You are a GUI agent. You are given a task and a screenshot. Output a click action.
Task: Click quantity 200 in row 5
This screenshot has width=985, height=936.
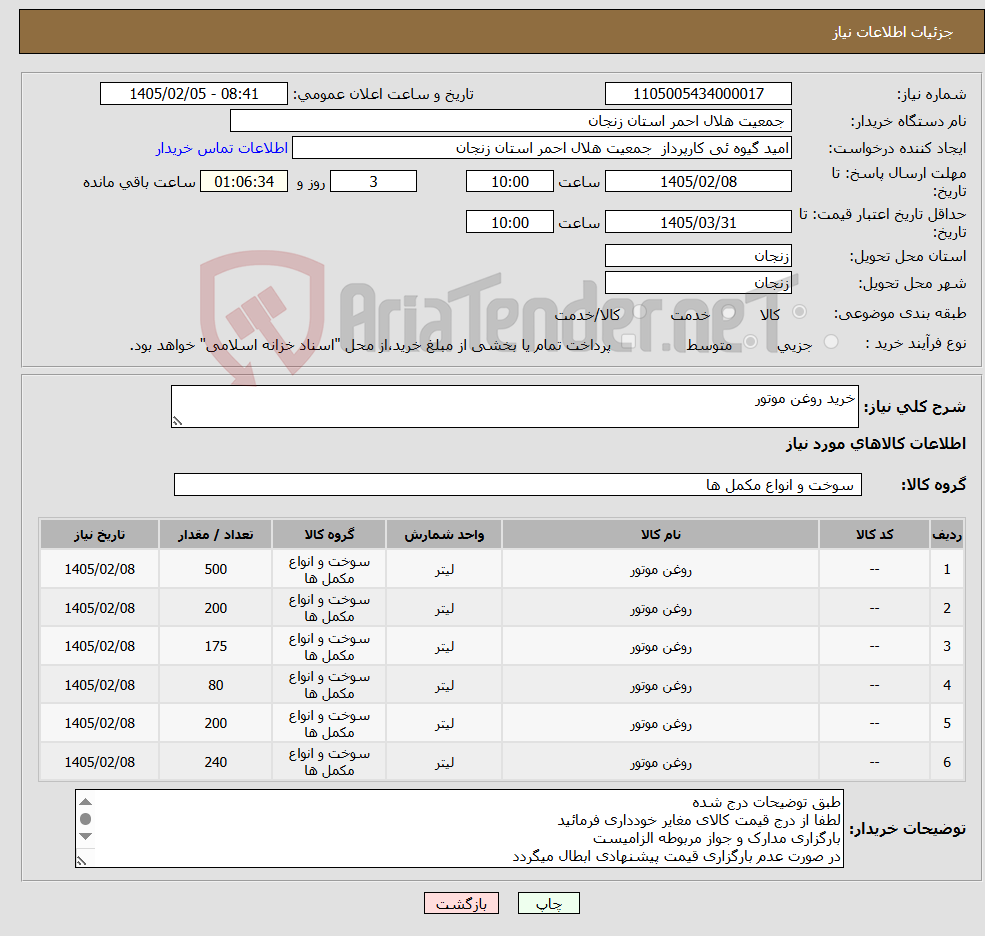[x=215, y=724]
